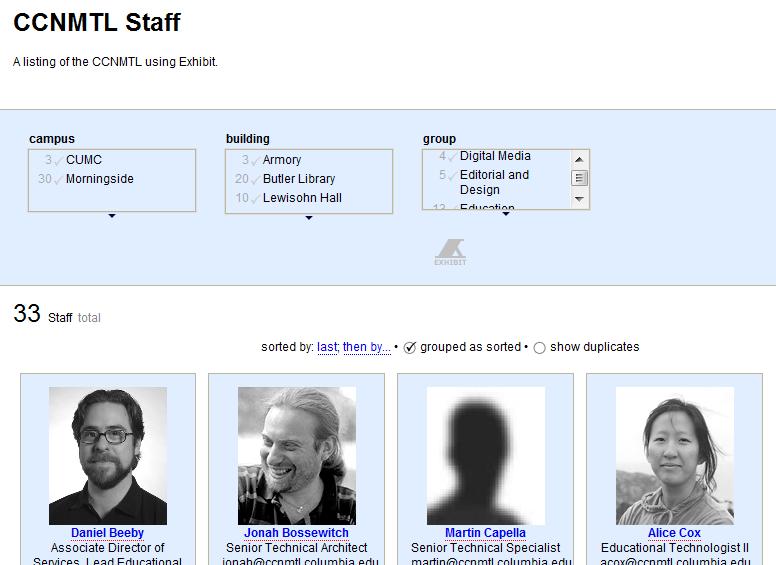Click Martin Capella's silhouette thumbnail

(485, 456)
